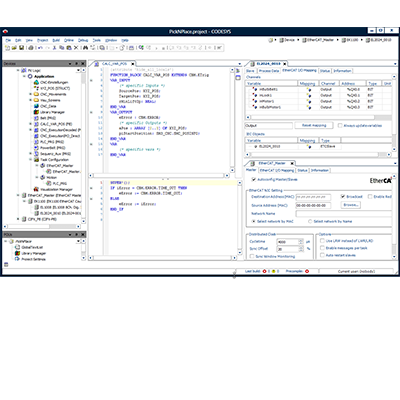Click the Save toolbar icon
This screenshot has height=400, width=400.
coord(21,48)
